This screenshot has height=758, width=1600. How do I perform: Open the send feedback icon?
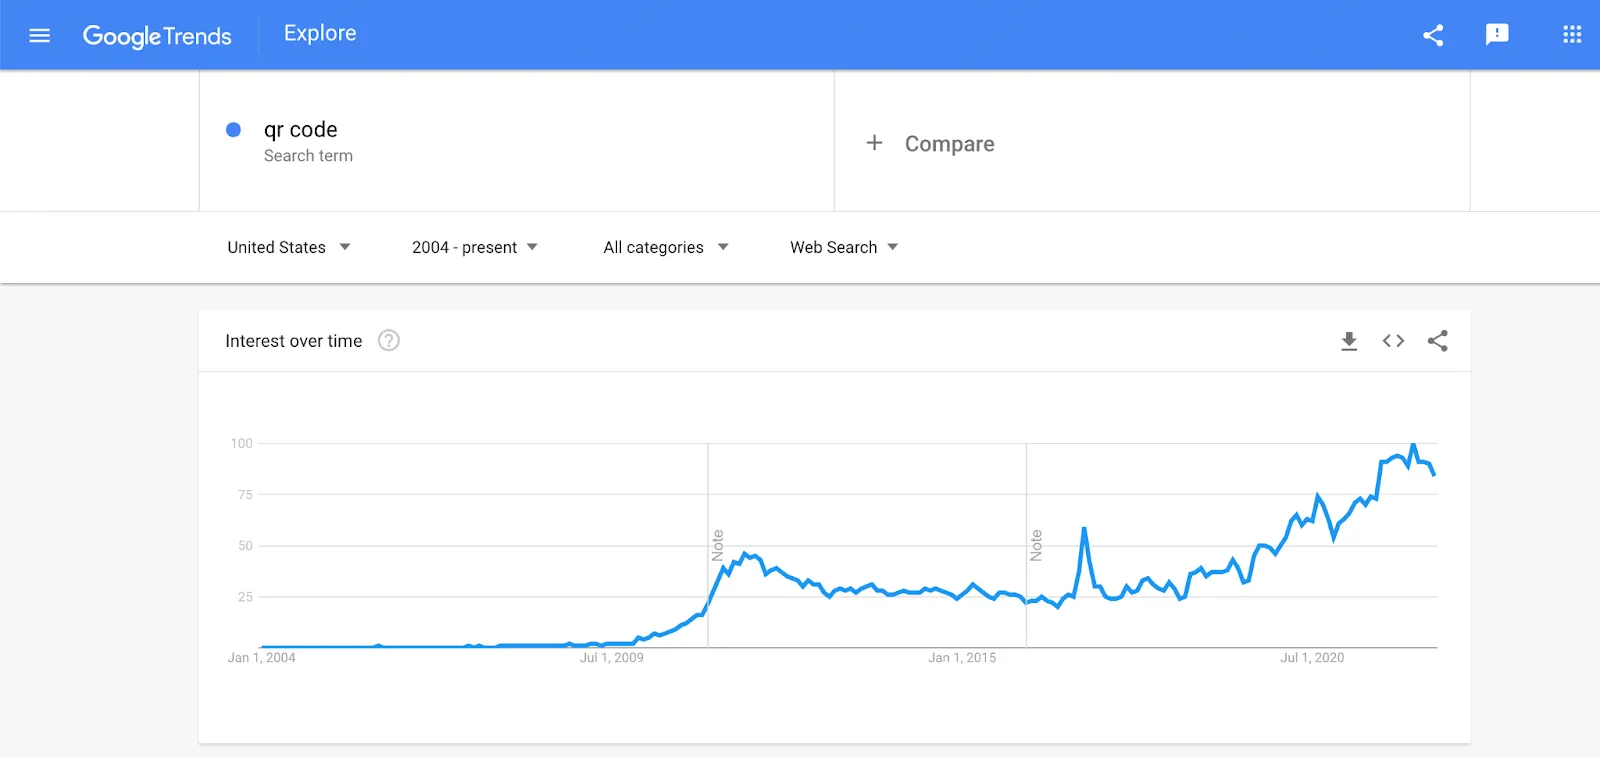point(1497,35)
